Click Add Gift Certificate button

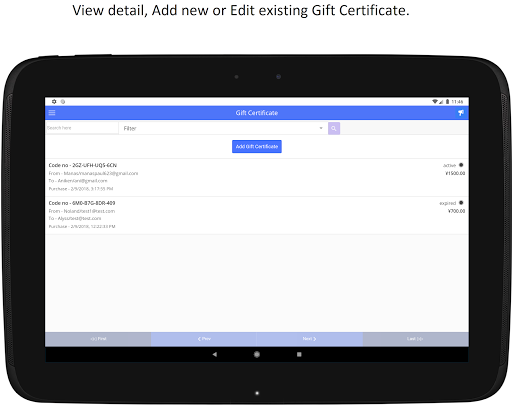point(257,146)
